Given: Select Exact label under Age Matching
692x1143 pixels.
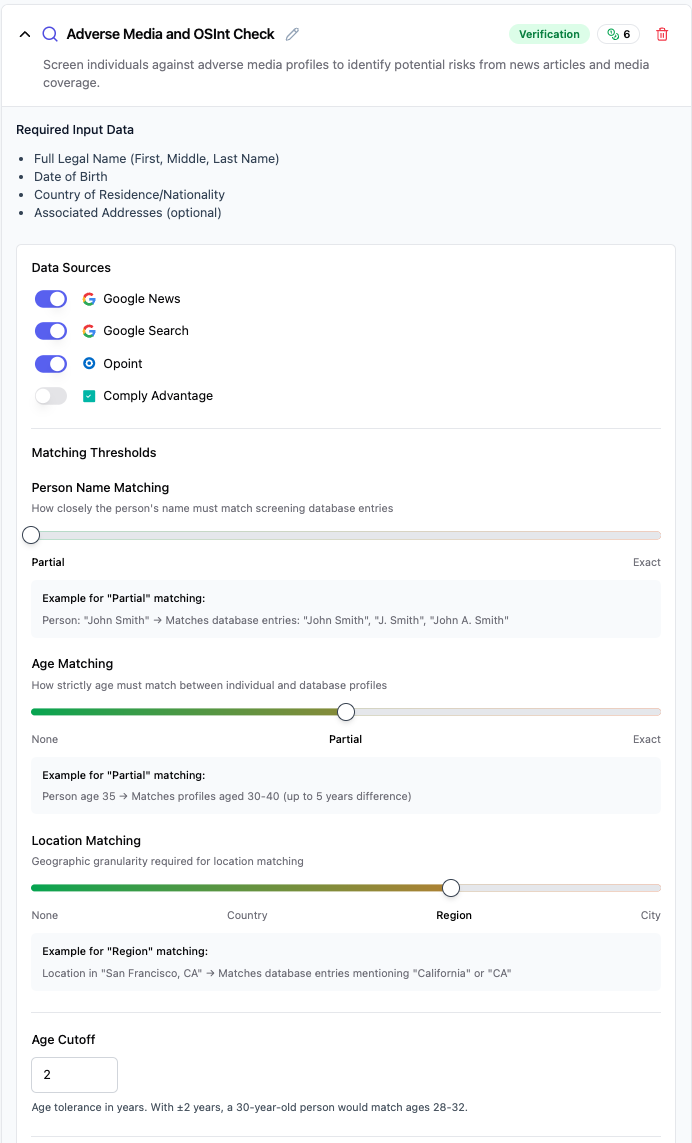Looking at the screenshot, I should point(647,739).
